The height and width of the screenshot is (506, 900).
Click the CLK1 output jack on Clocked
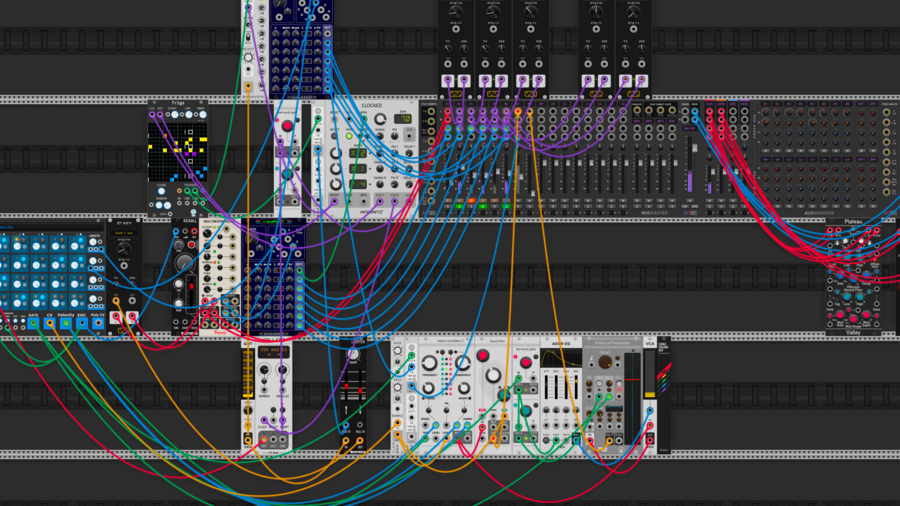tap(379, 201)
